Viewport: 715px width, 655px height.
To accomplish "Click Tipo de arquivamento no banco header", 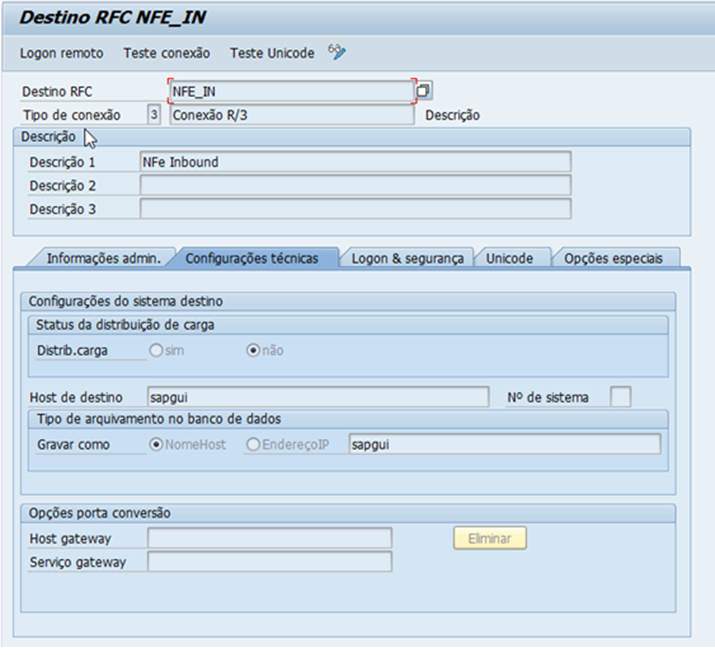I will 348,419.
